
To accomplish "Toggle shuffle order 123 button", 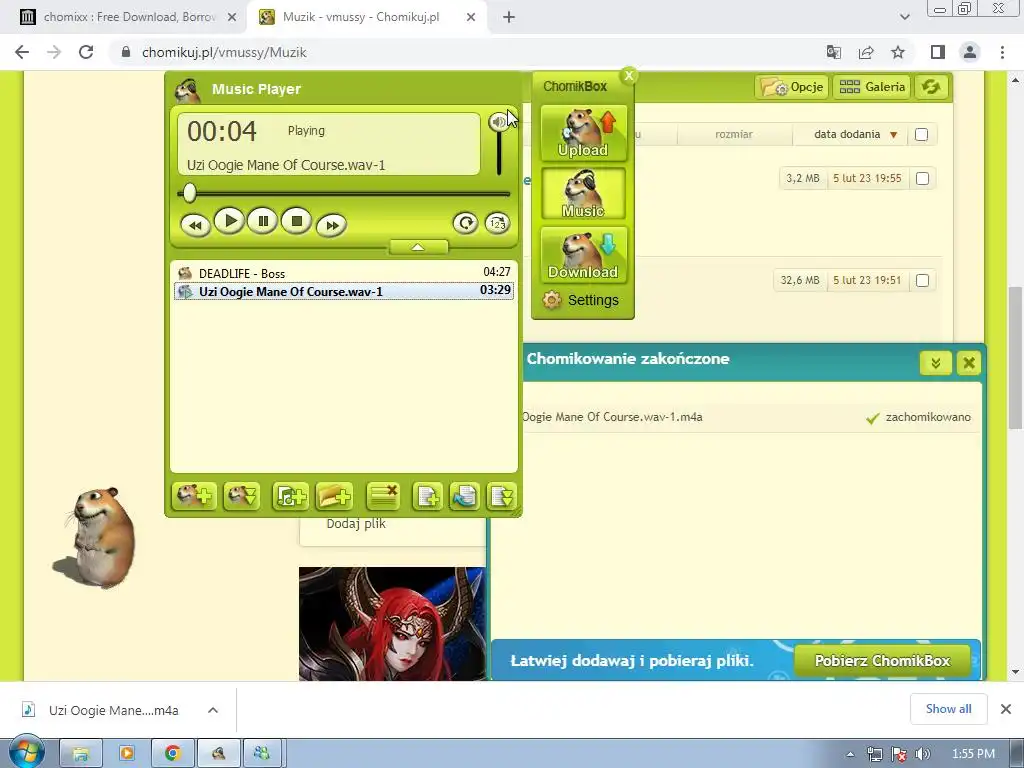I will (498, 223).
